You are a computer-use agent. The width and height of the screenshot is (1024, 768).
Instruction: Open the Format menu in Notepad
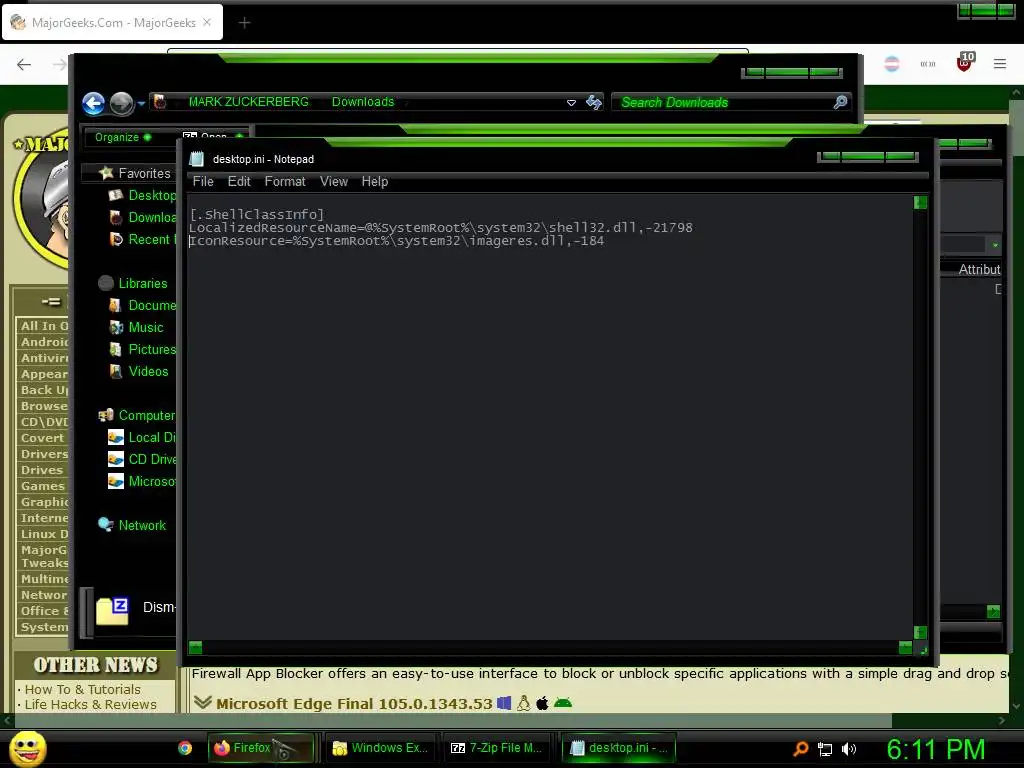(285, 182)
